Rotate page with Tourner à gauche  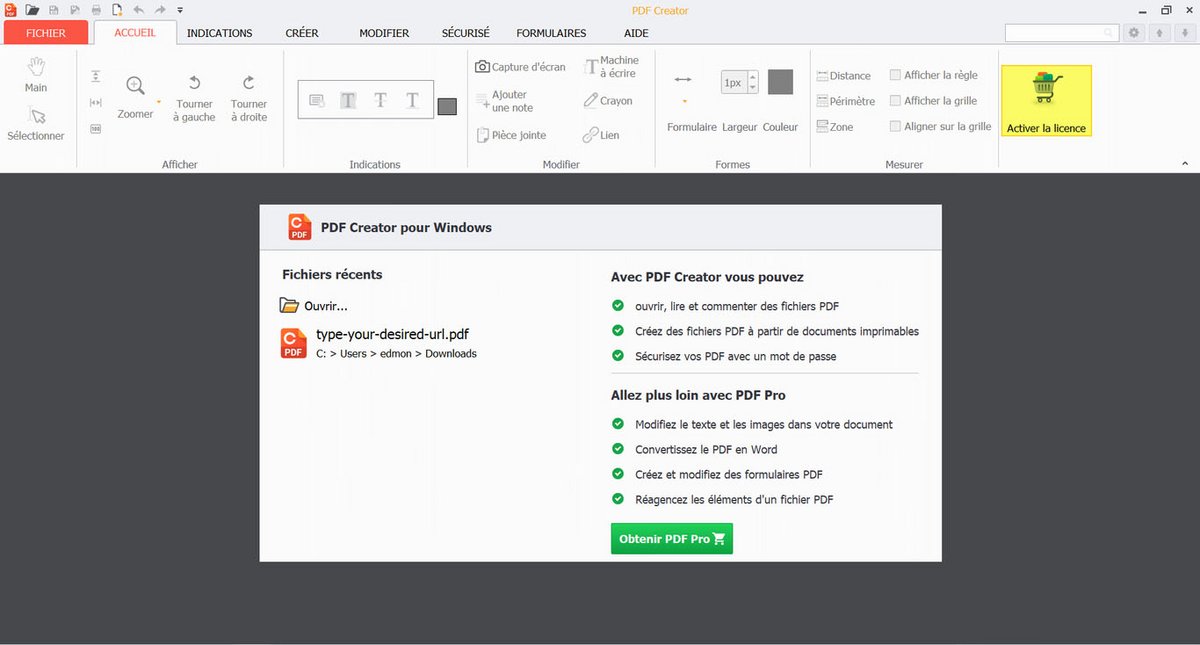pos(194,84)
